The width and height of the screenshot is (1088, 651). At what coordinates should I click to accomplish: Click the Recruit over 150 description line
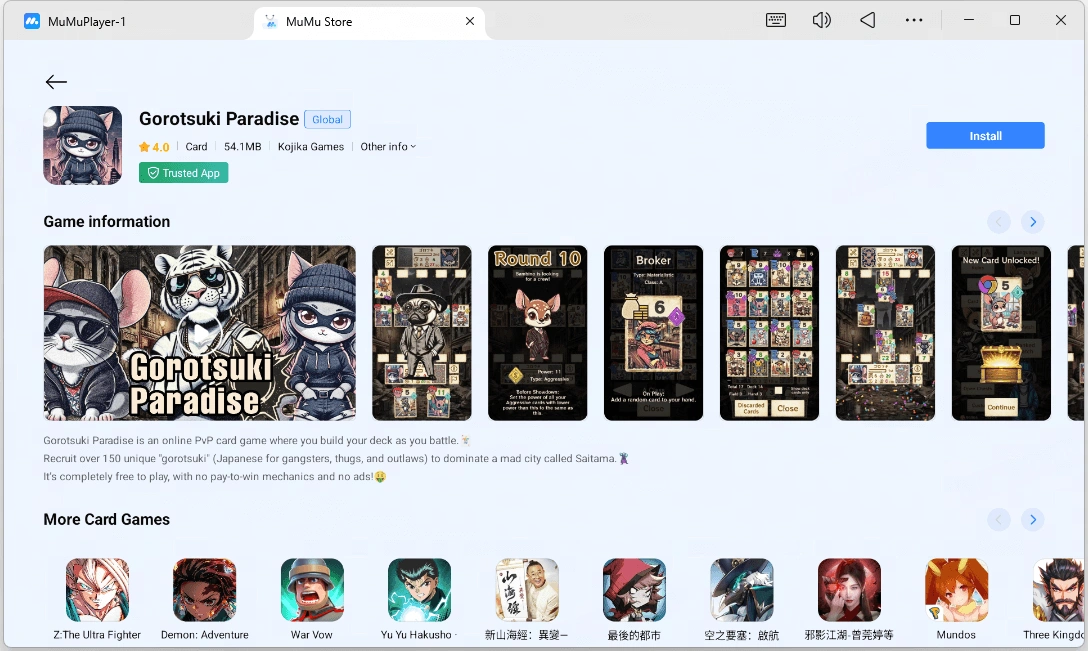click(336, 458)
